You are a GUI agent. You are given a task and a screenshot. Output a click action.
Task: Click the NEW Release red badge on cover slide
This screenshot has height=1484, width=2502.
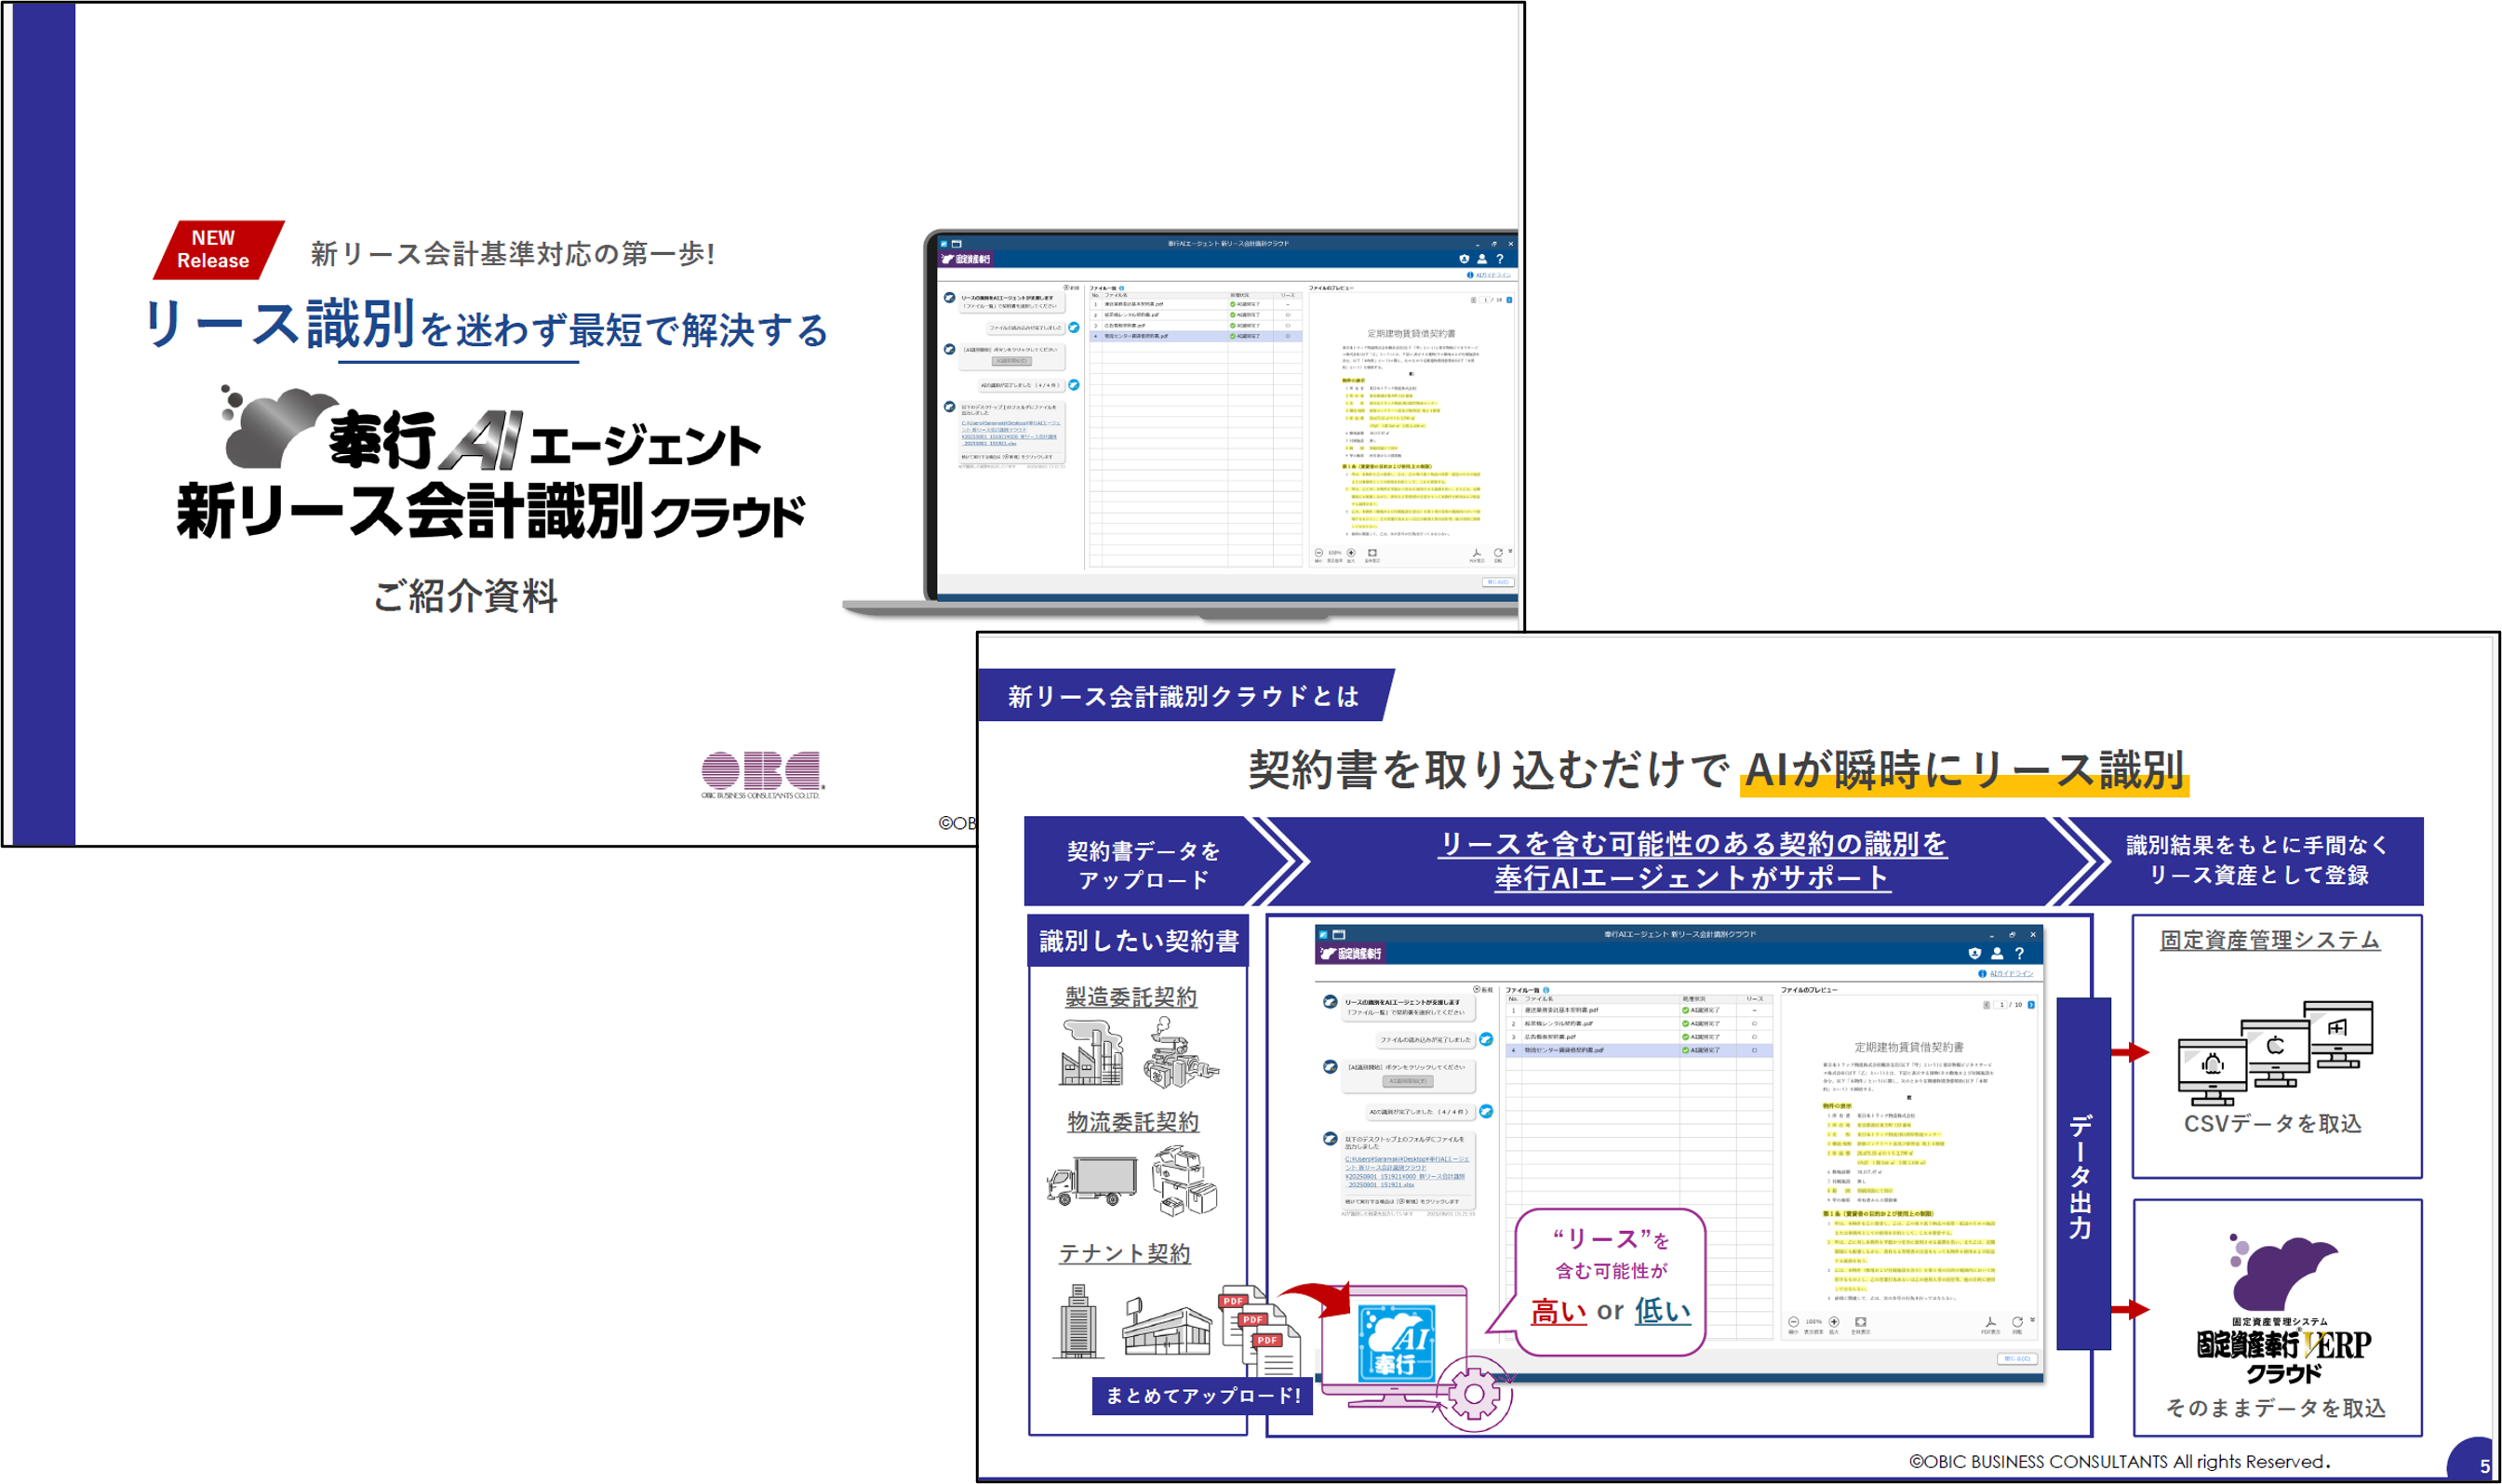tap(219, 249)
